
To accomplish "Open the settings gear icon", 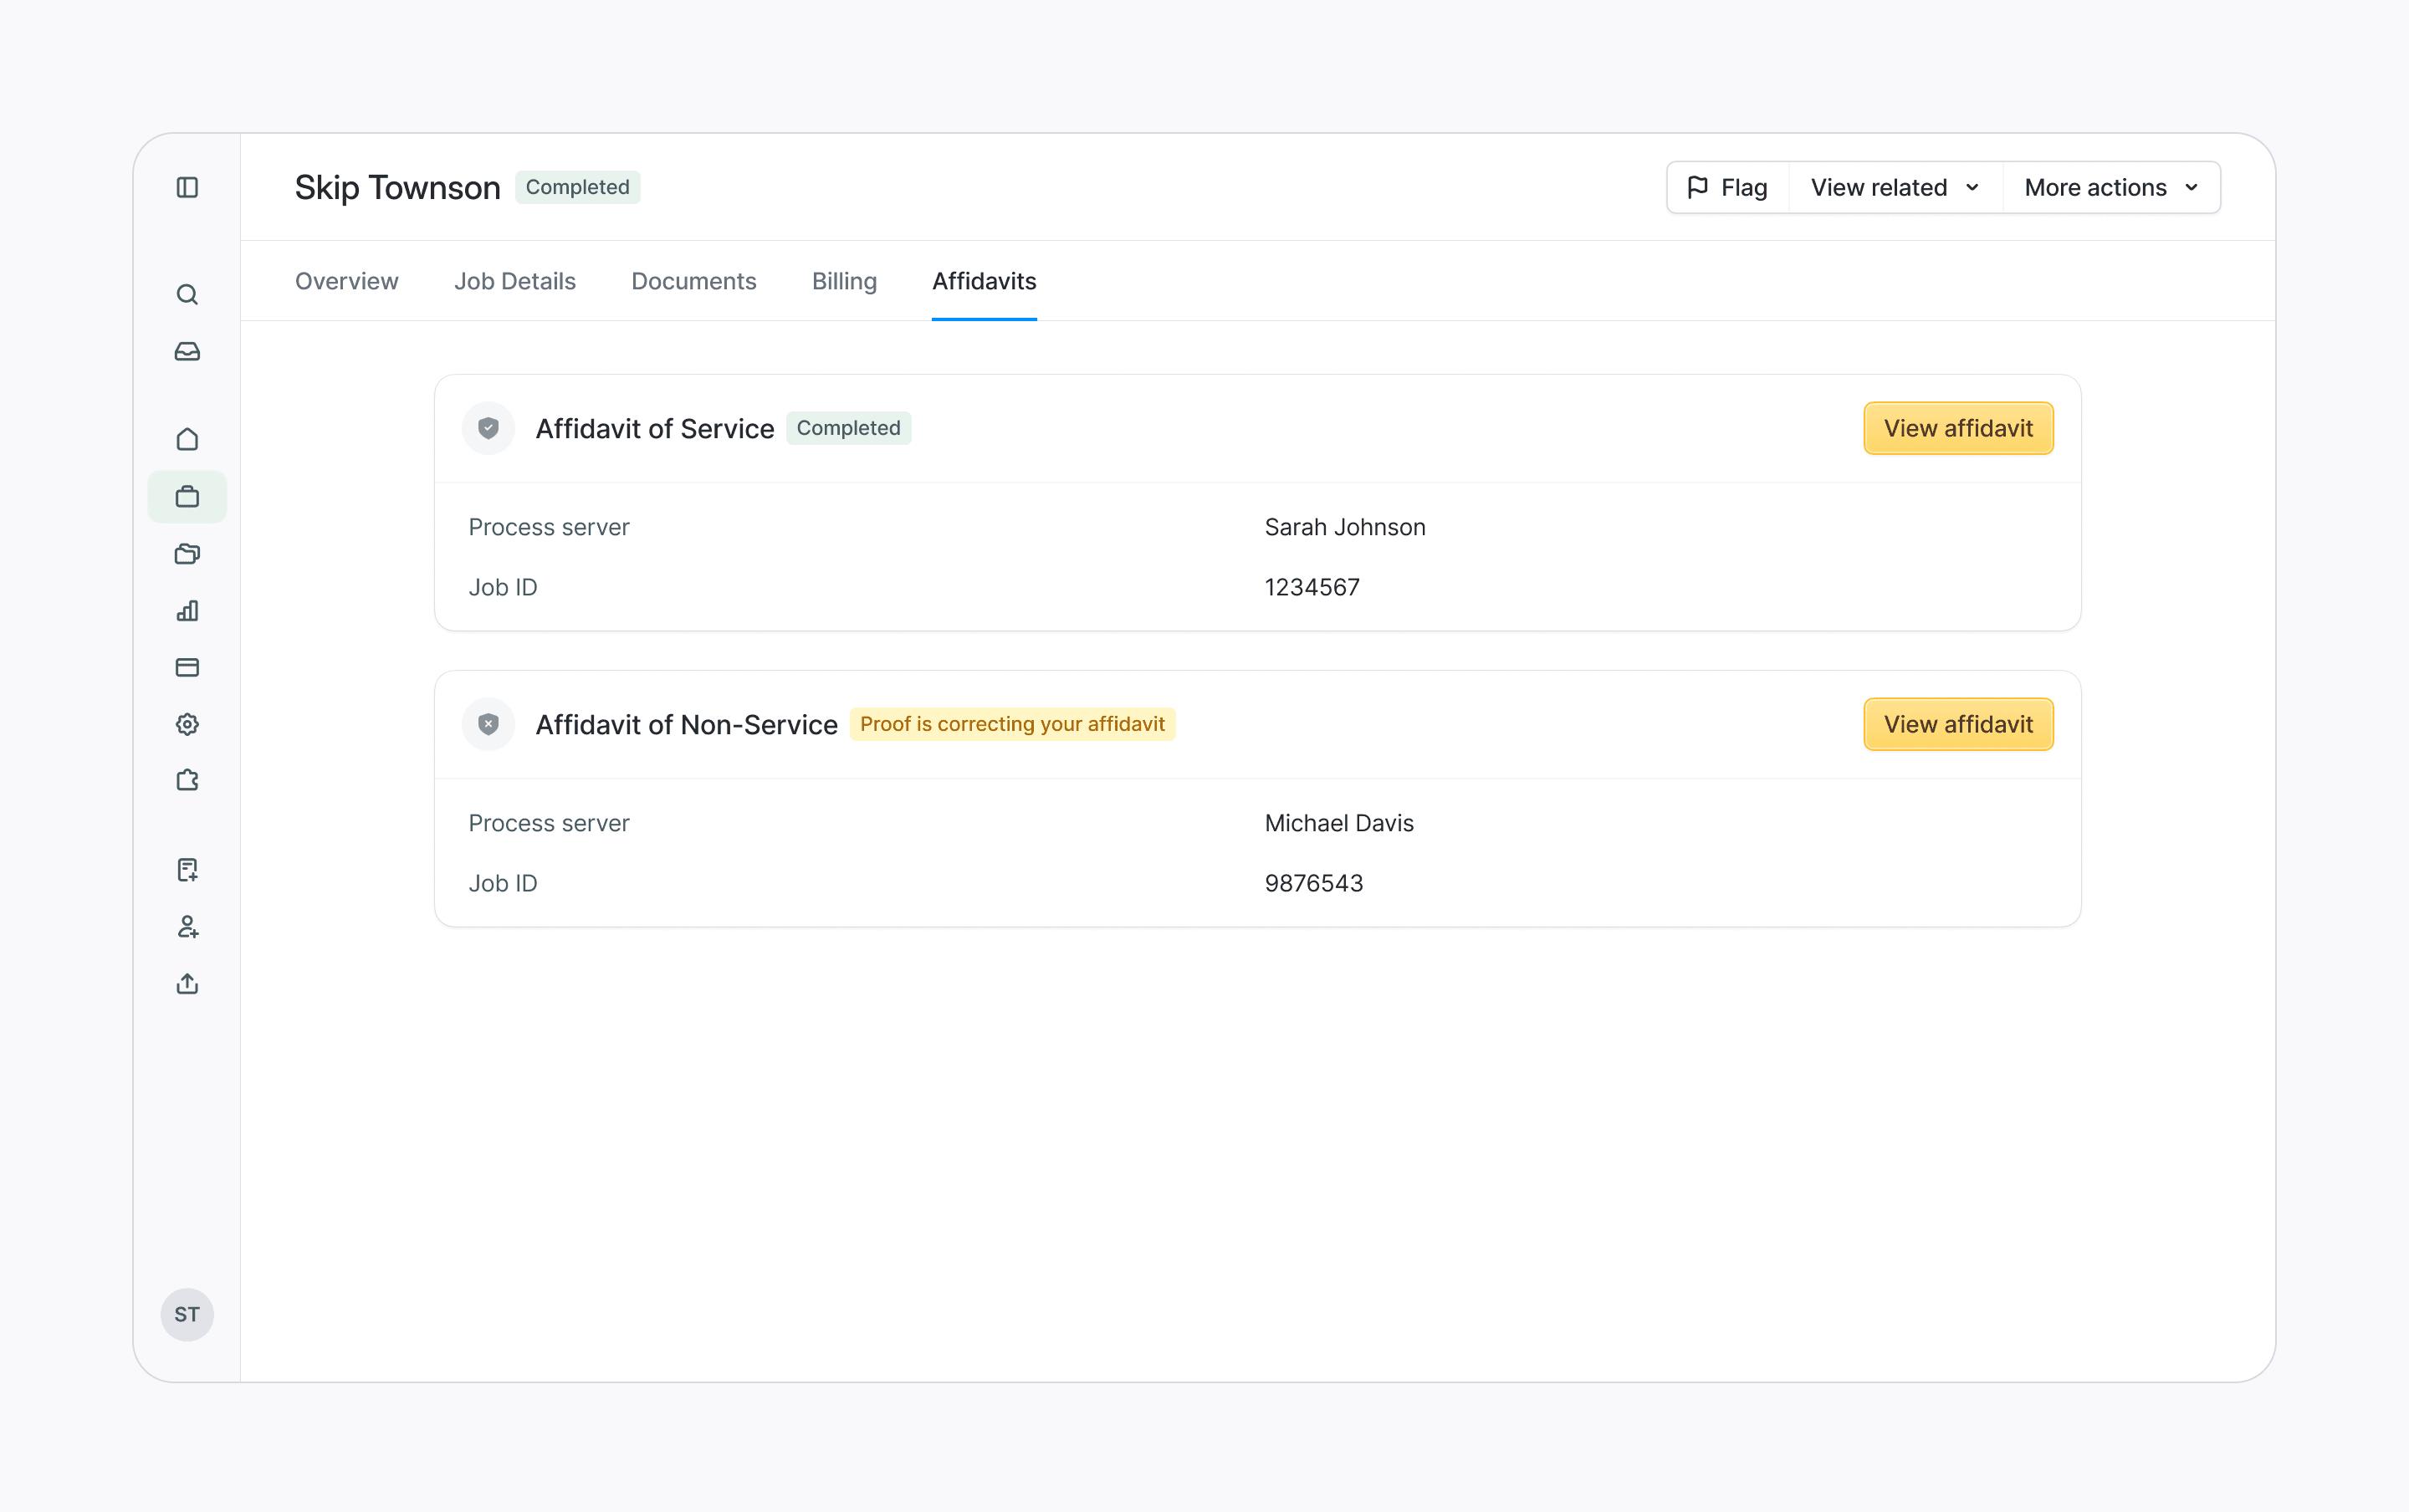I will 187,724.
